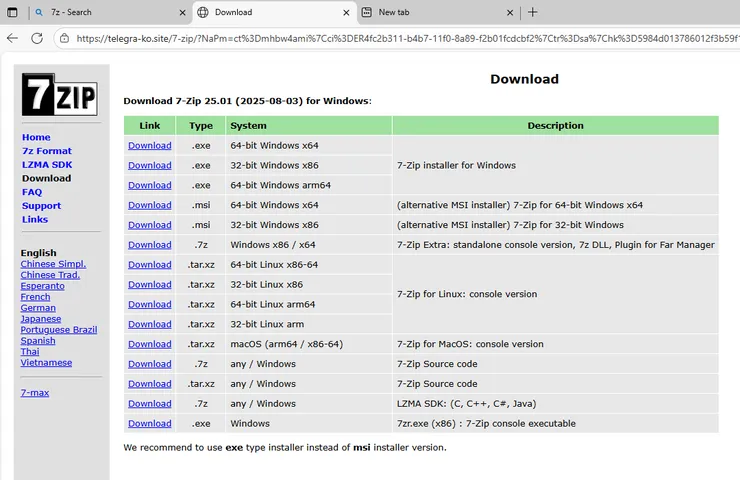Click the 'Type' column header
This screenshot has width=740, height=480.
pyautogui.click(x=201, y=126)
